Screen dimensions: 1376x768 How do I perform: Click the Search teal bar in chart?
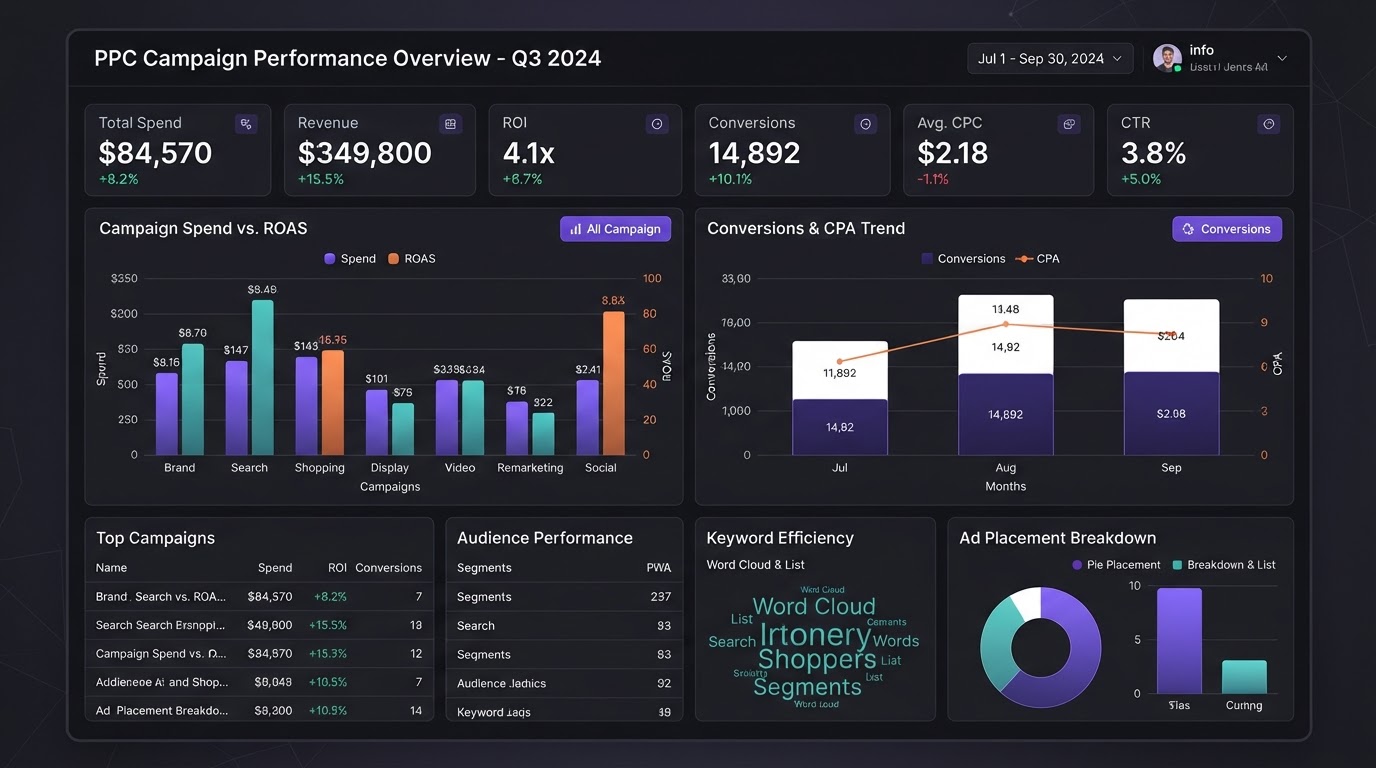[263, 377]
